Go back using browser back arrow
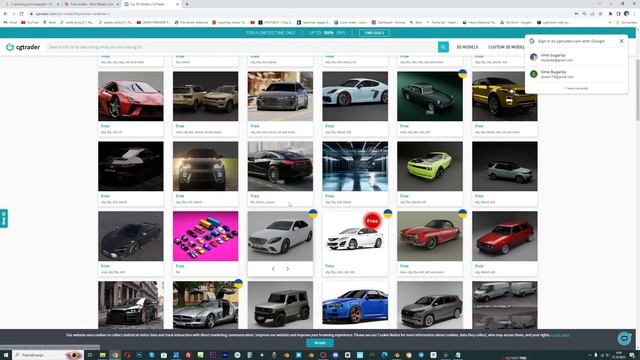This screenshot has width=640, height=360. pos(5,14)
